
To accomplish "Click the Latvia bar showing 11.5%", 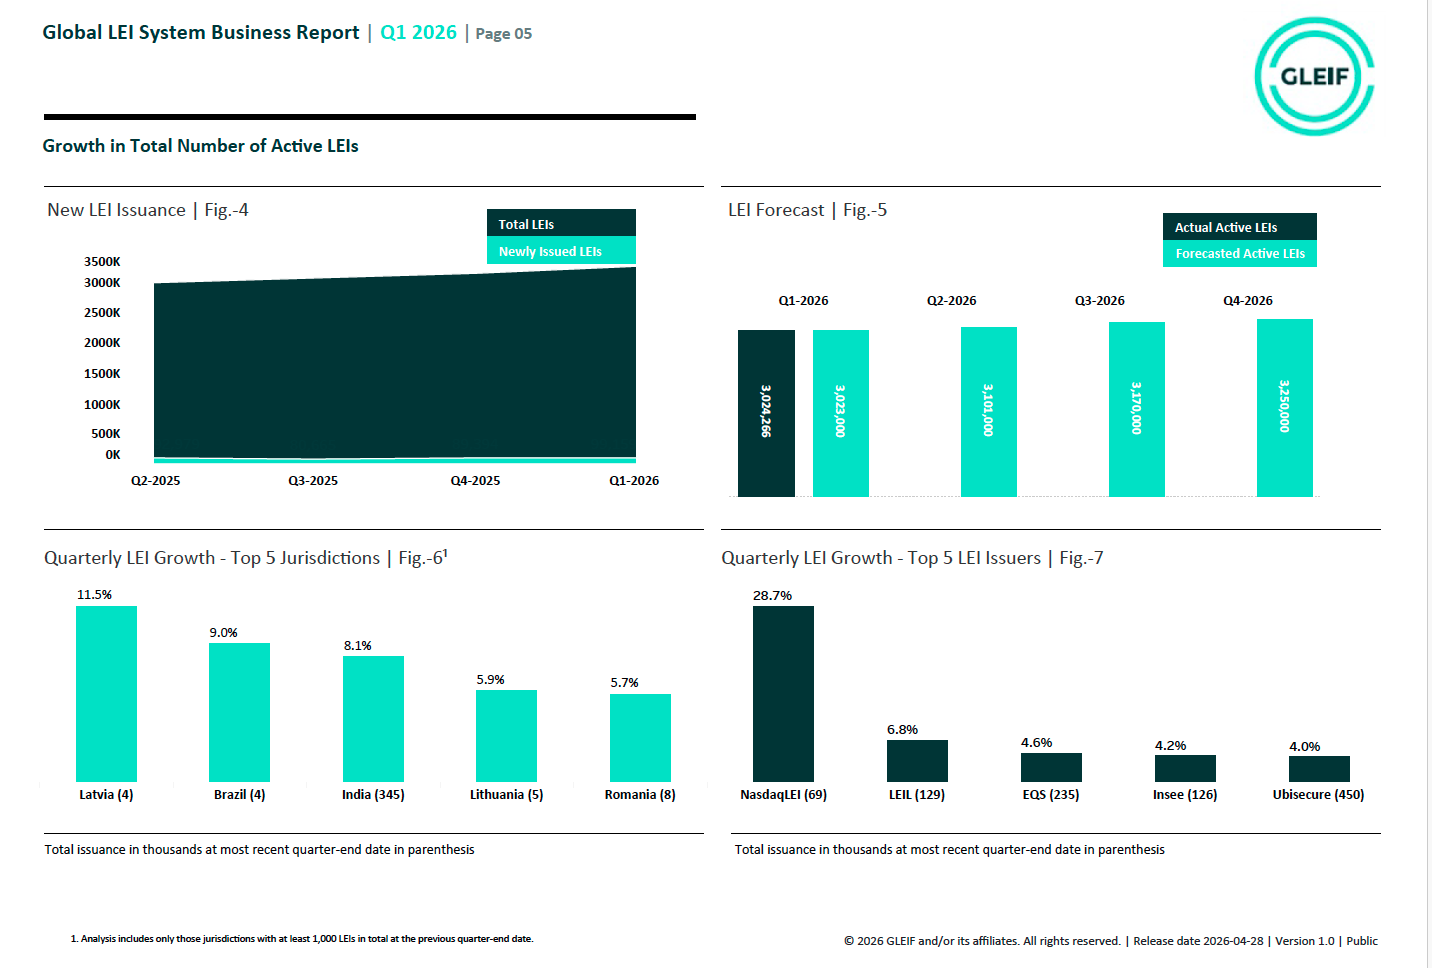I will 106,693.
